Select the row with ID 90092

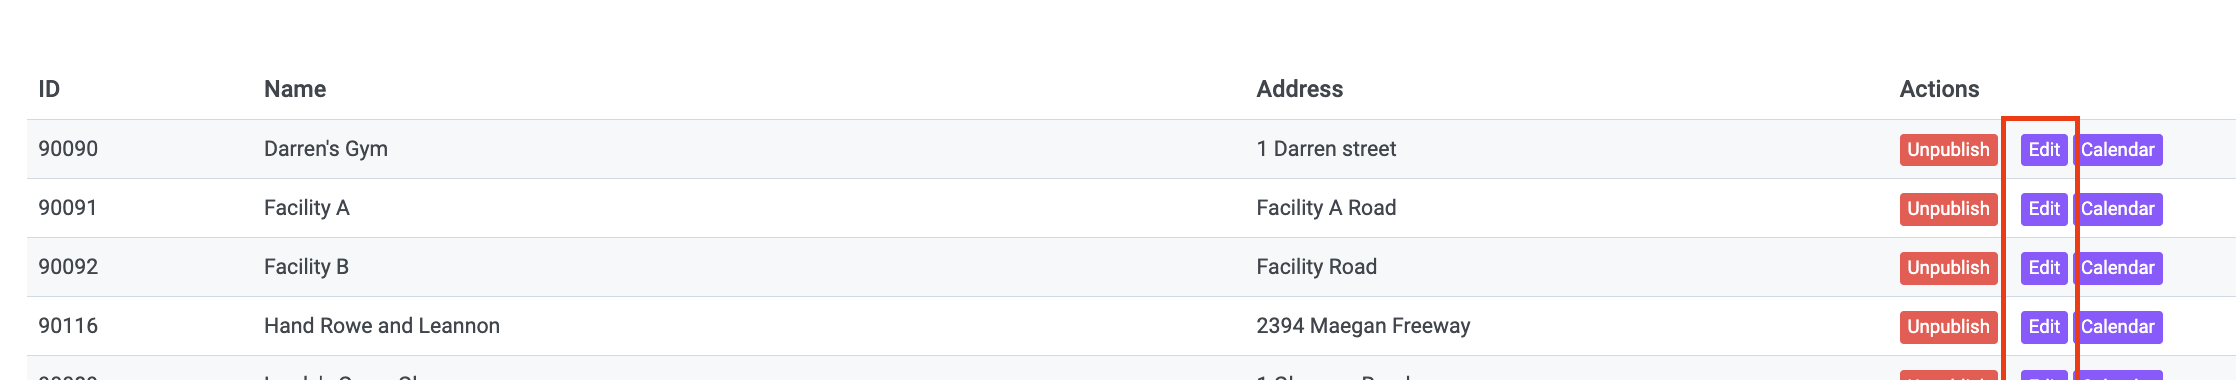click(x=1131, y=267)
